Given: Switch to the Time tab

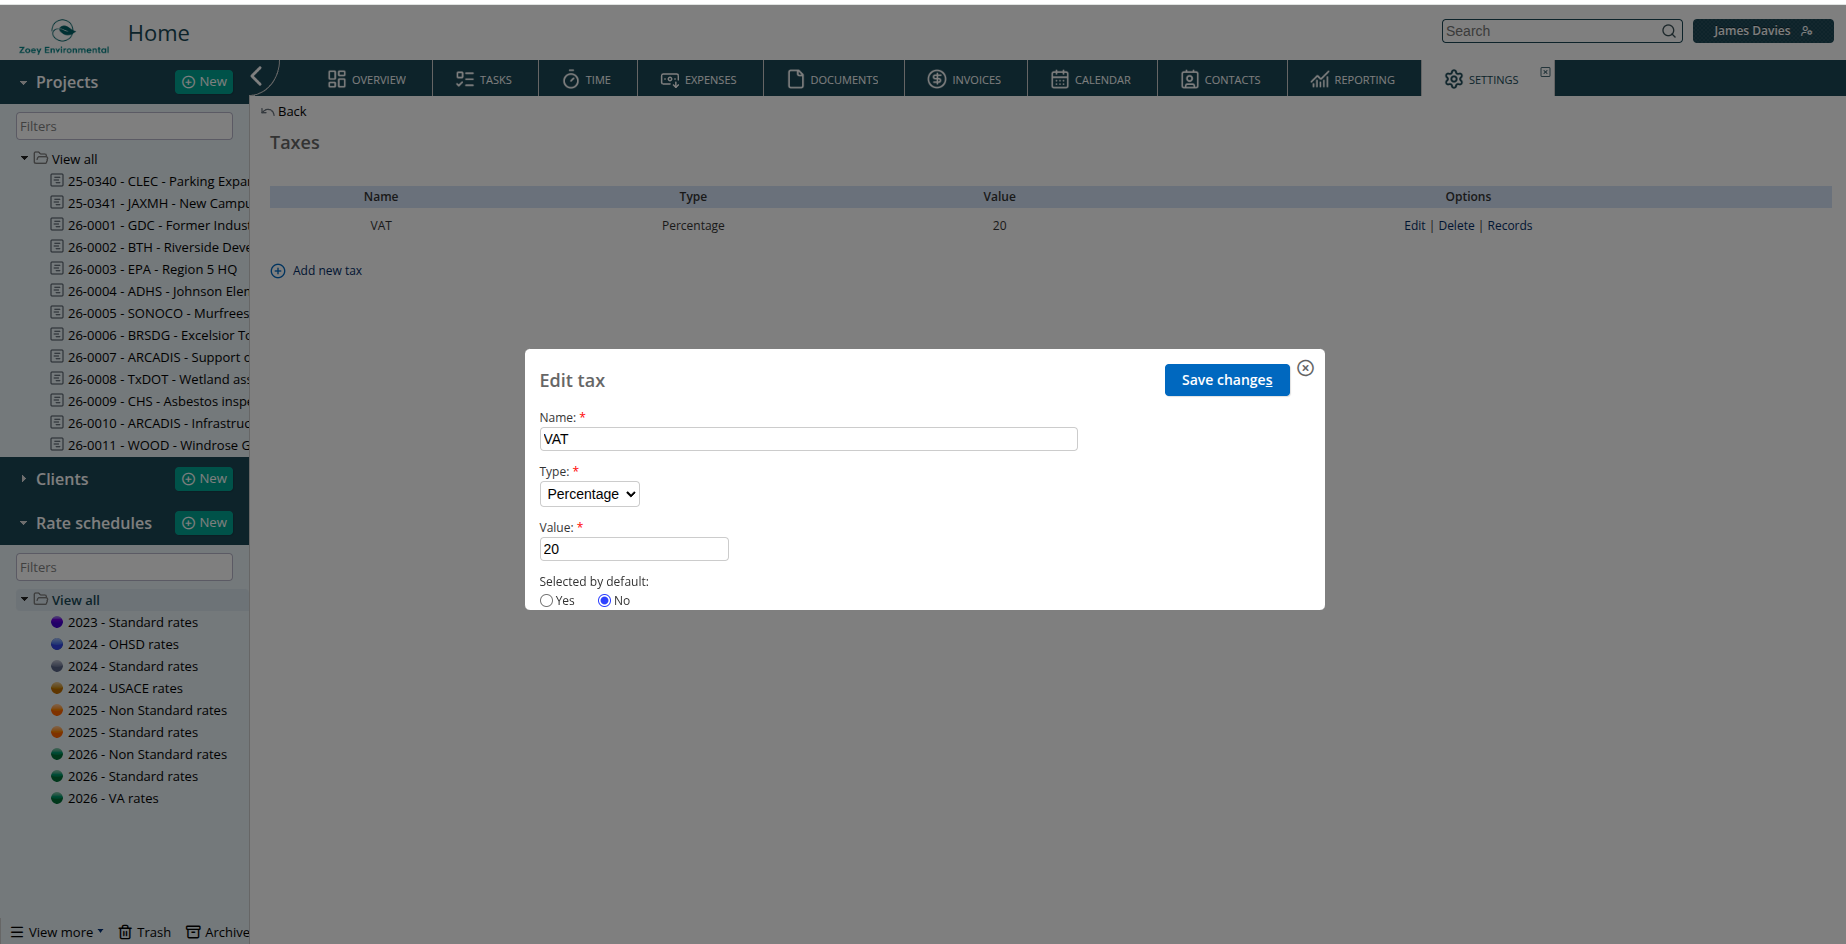Looking at the screenshot, I should point(587,79).
